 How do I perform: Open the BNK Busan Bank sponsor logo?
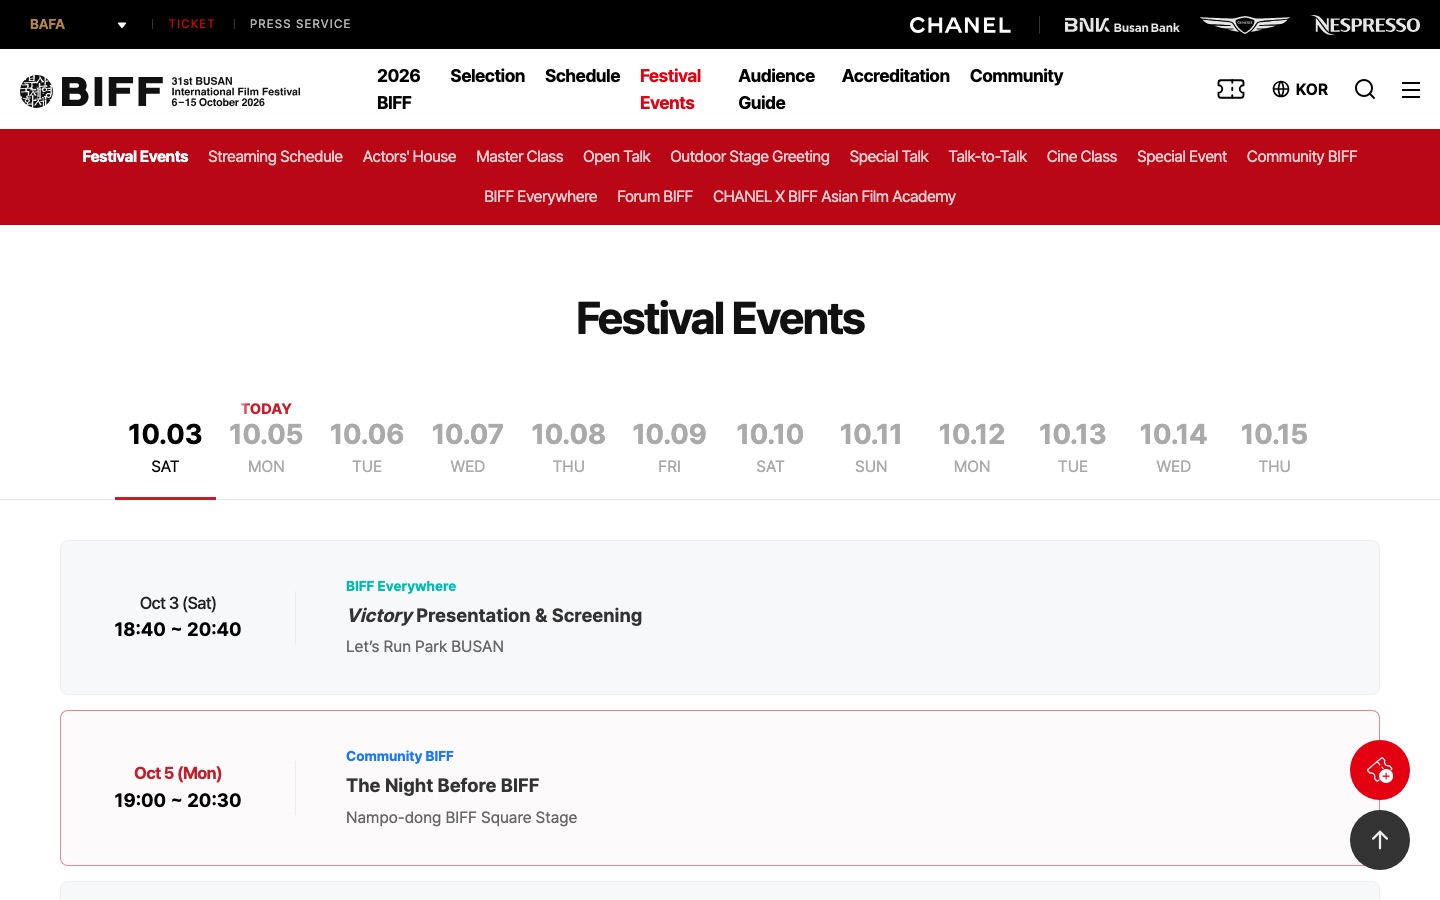pyautogui.click(x=1122, y=25)
